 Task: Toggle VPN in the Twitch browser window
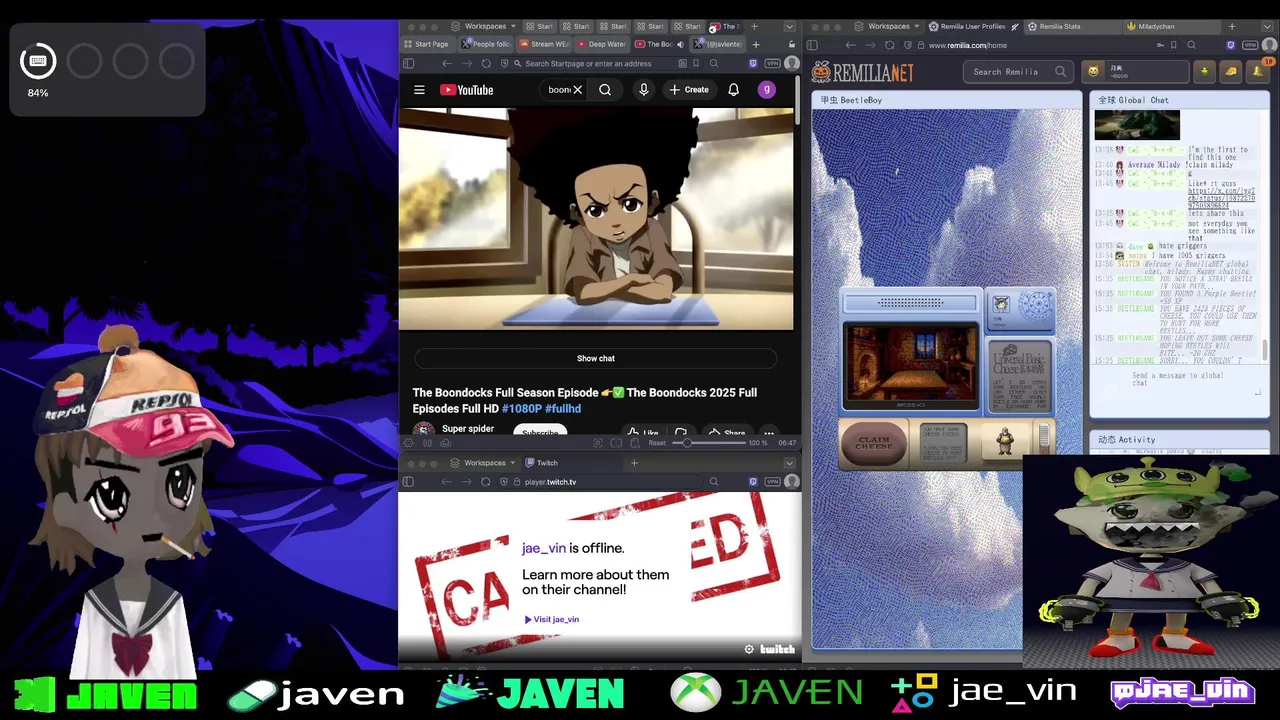pos(772,482)
